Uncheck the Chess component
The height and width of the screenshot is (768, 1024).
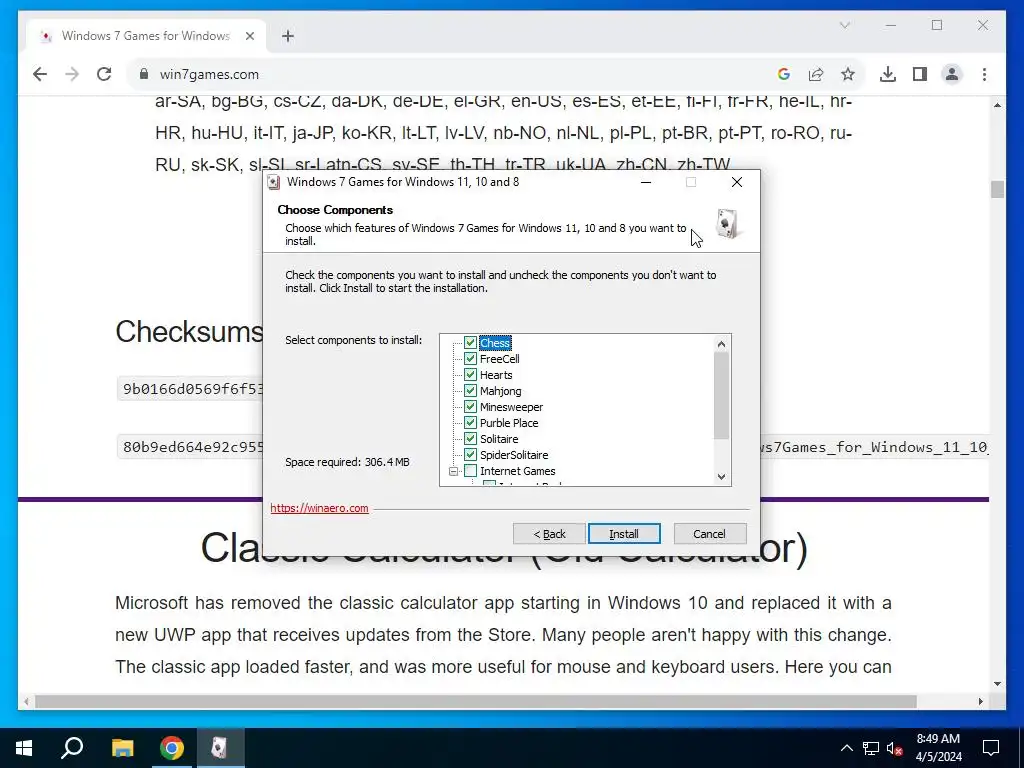pyautogui.click(x=470, y=342)
